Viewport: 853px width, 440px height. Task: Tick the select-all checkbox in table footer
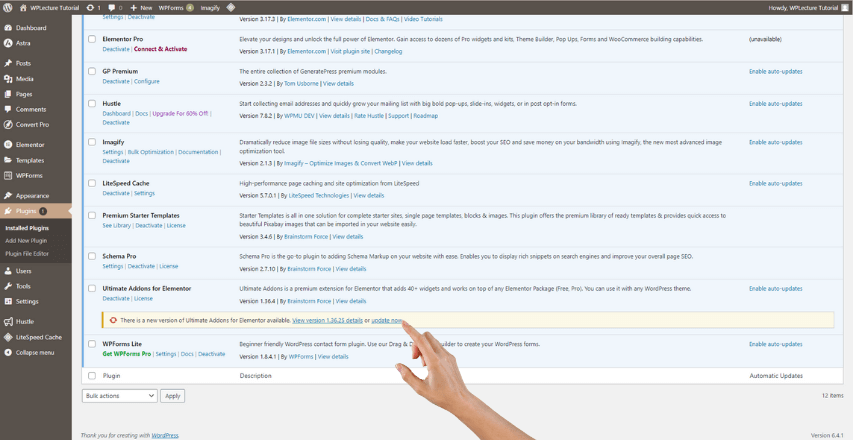pyautogui.click(x=92, y=376)
